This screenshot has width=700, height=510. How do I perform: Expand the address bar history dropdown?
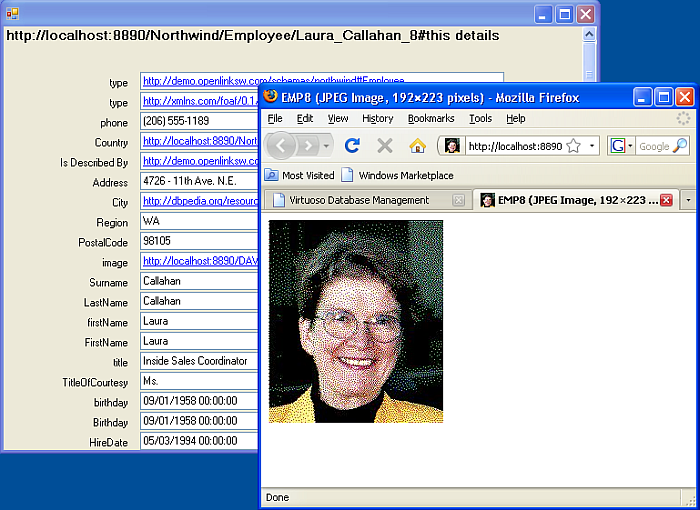591,146
